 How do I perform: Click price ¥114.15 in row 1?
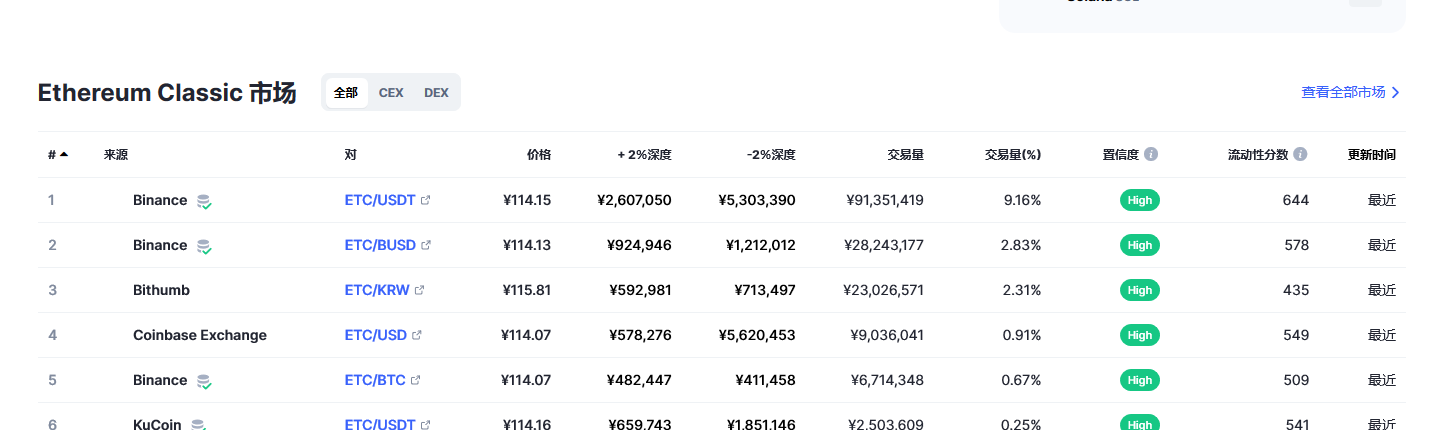click(x=527, y=200)
